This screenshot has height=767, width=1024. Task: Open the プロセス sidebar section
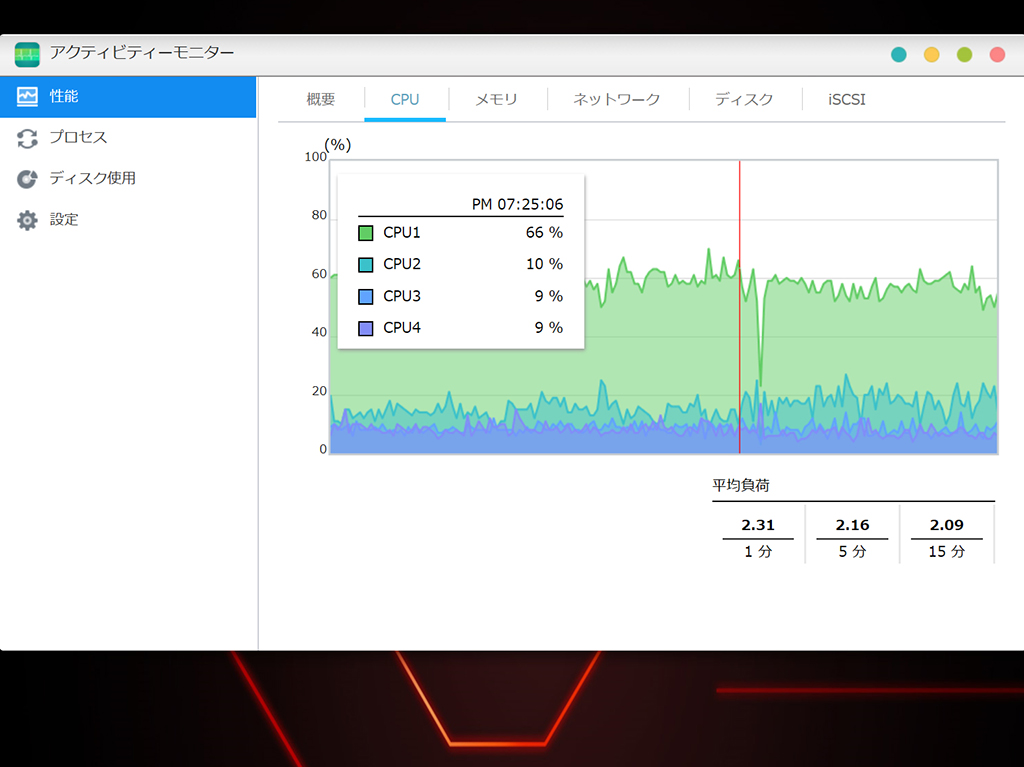coord(128,138)
